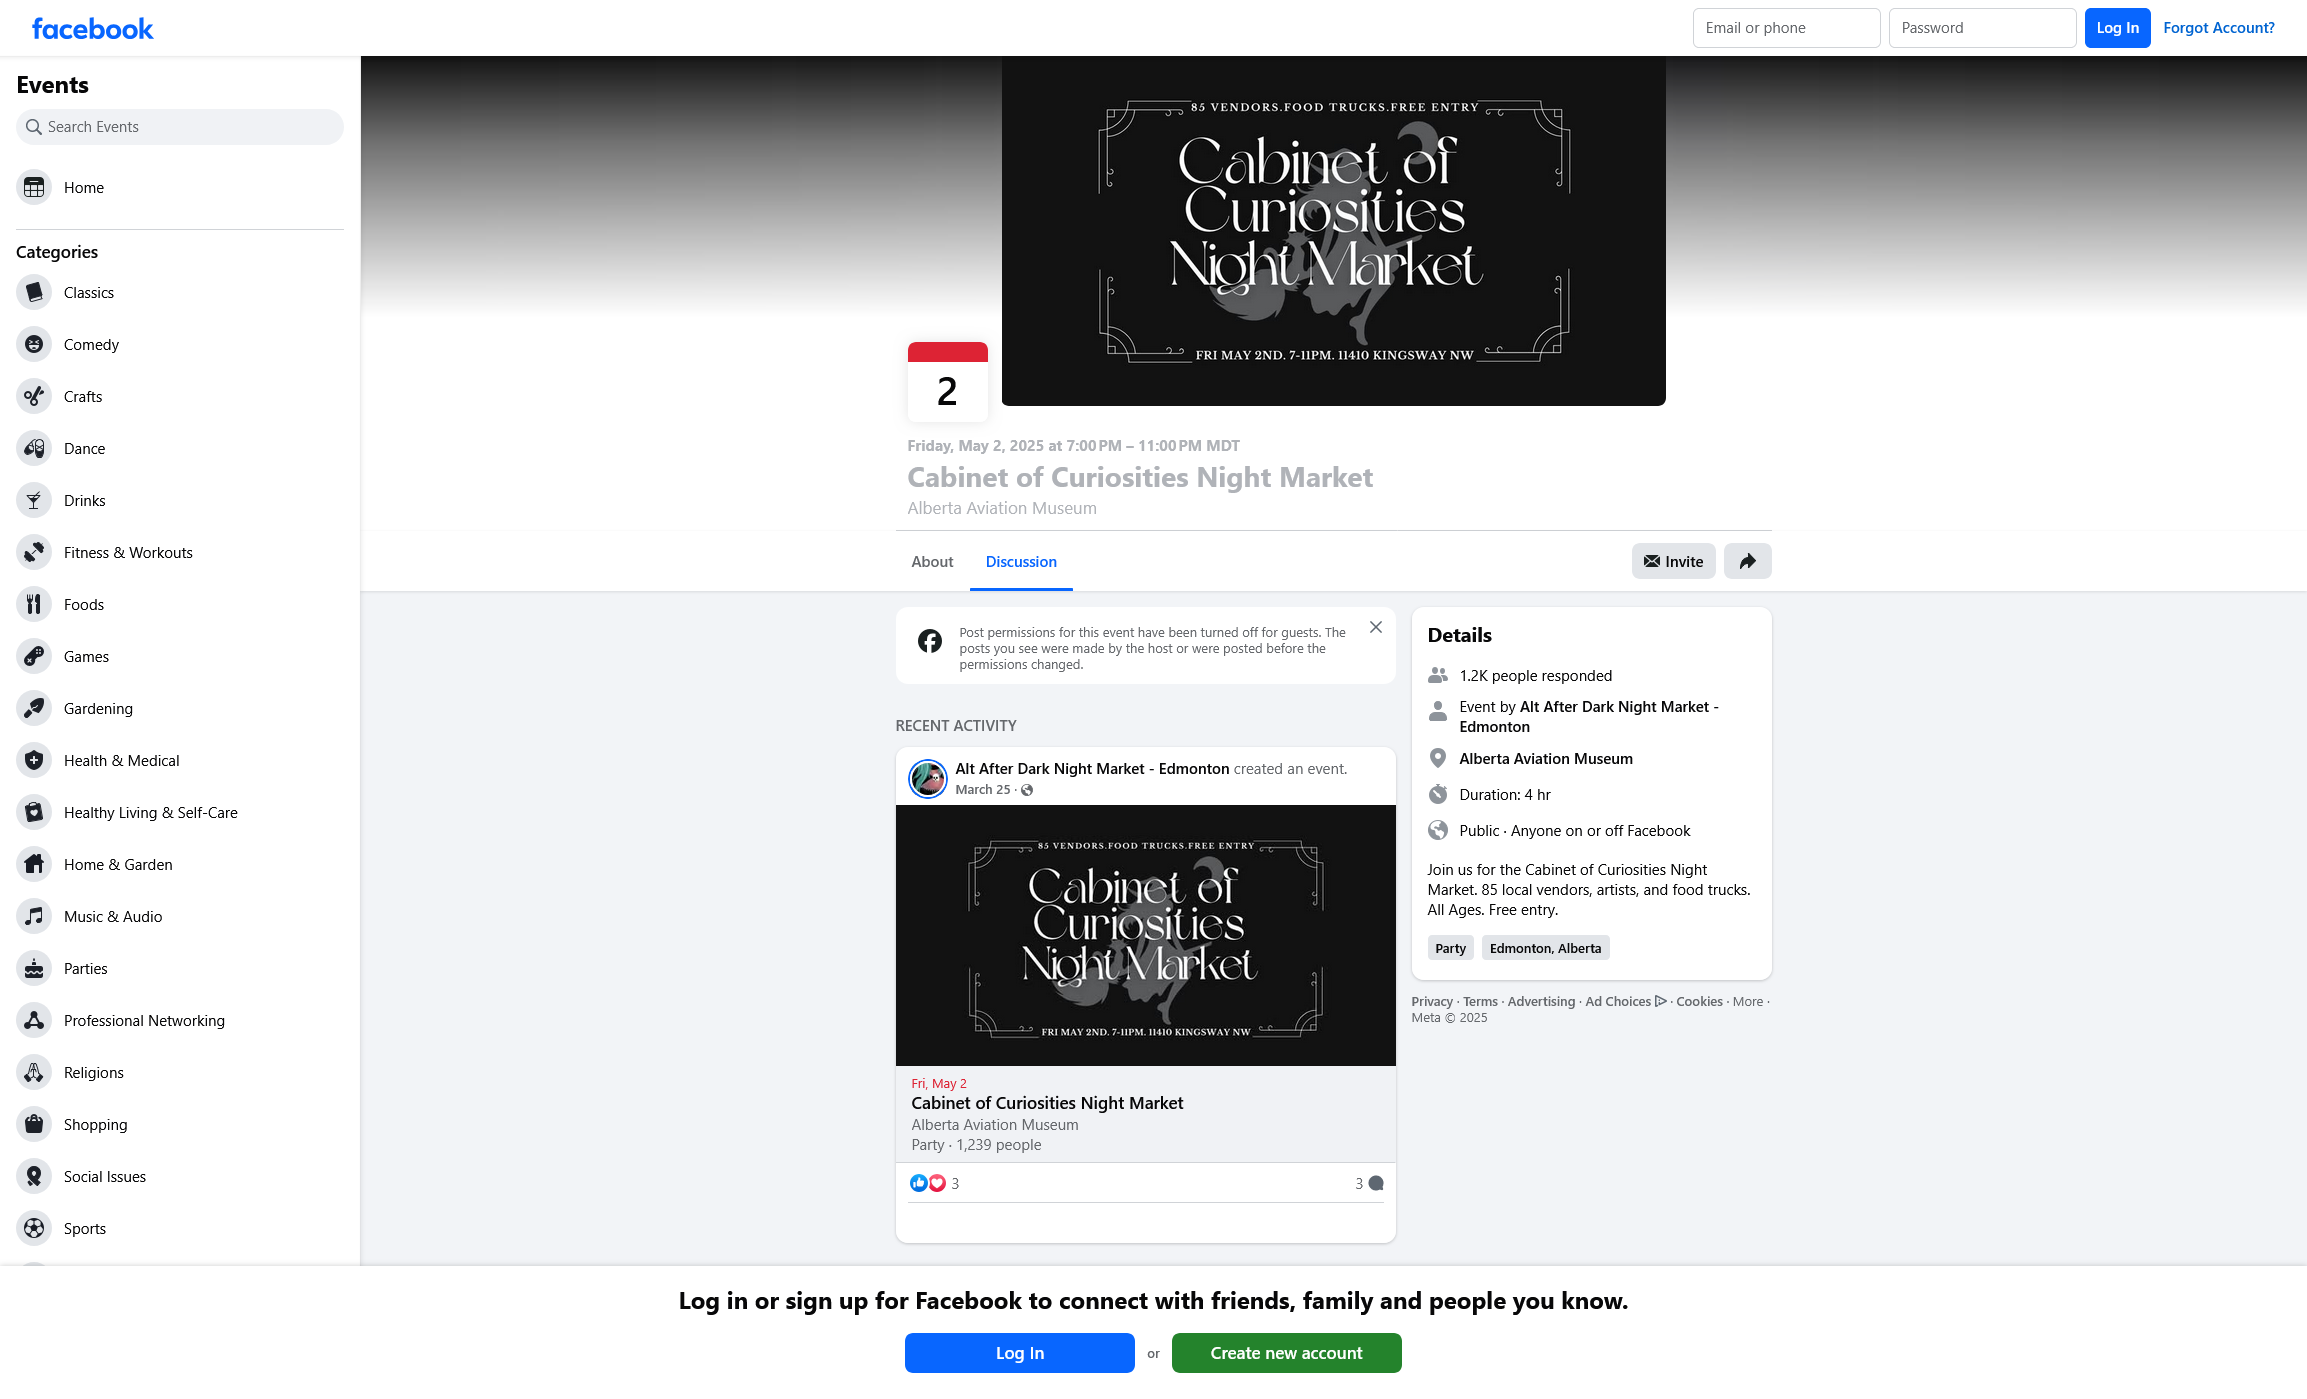2307x1399 pixels.
Task: Open Alt After Dark host link in Details
Action: pyautogui.click(x=1589, y=717)
